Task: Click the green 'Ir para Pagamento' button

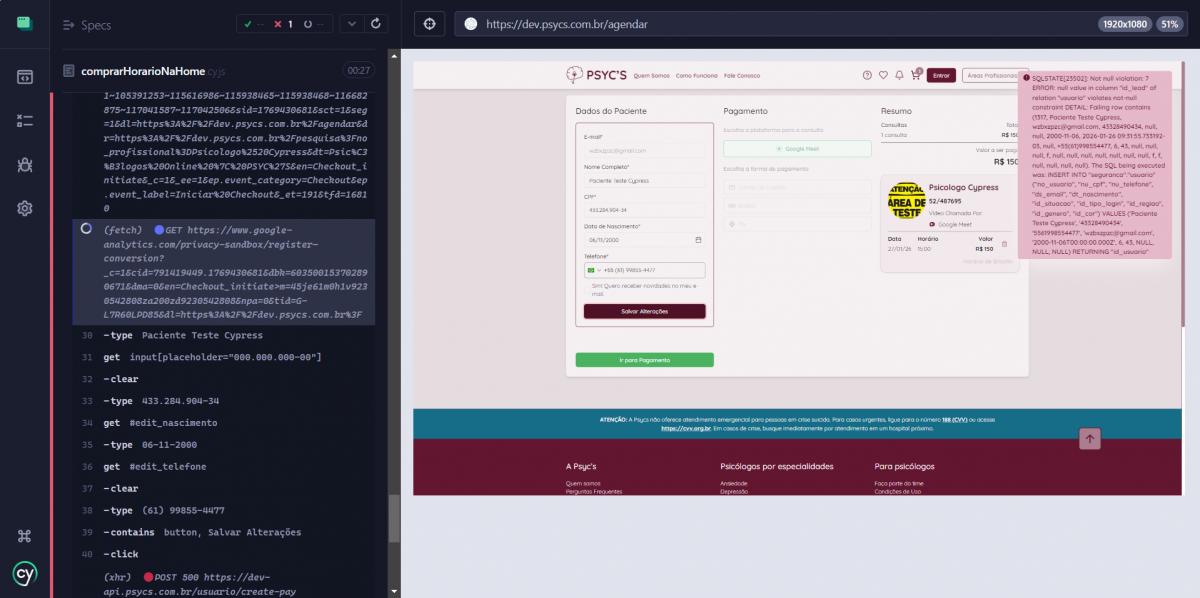Action: click(x=644, y=359)
